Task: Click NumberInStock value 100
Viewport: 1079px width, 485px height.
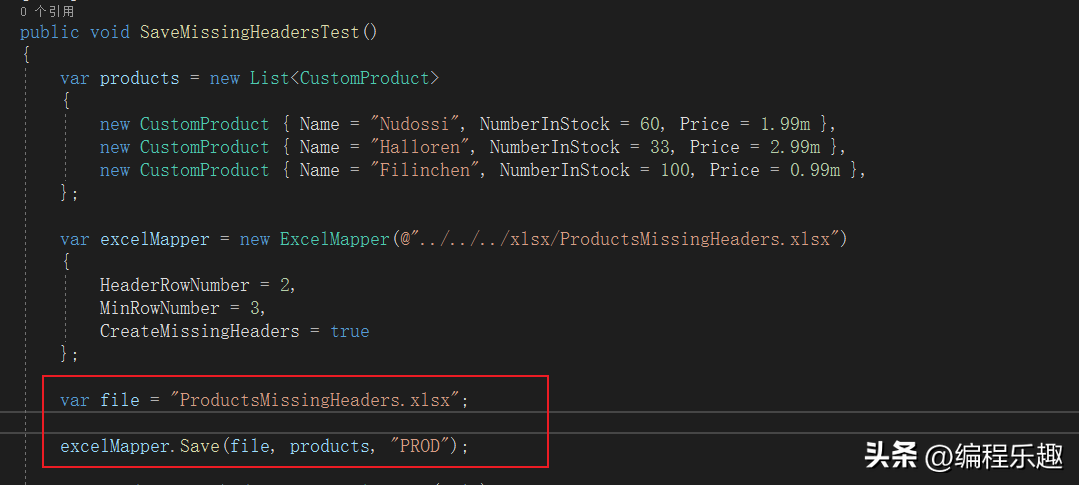Action: 674,170
